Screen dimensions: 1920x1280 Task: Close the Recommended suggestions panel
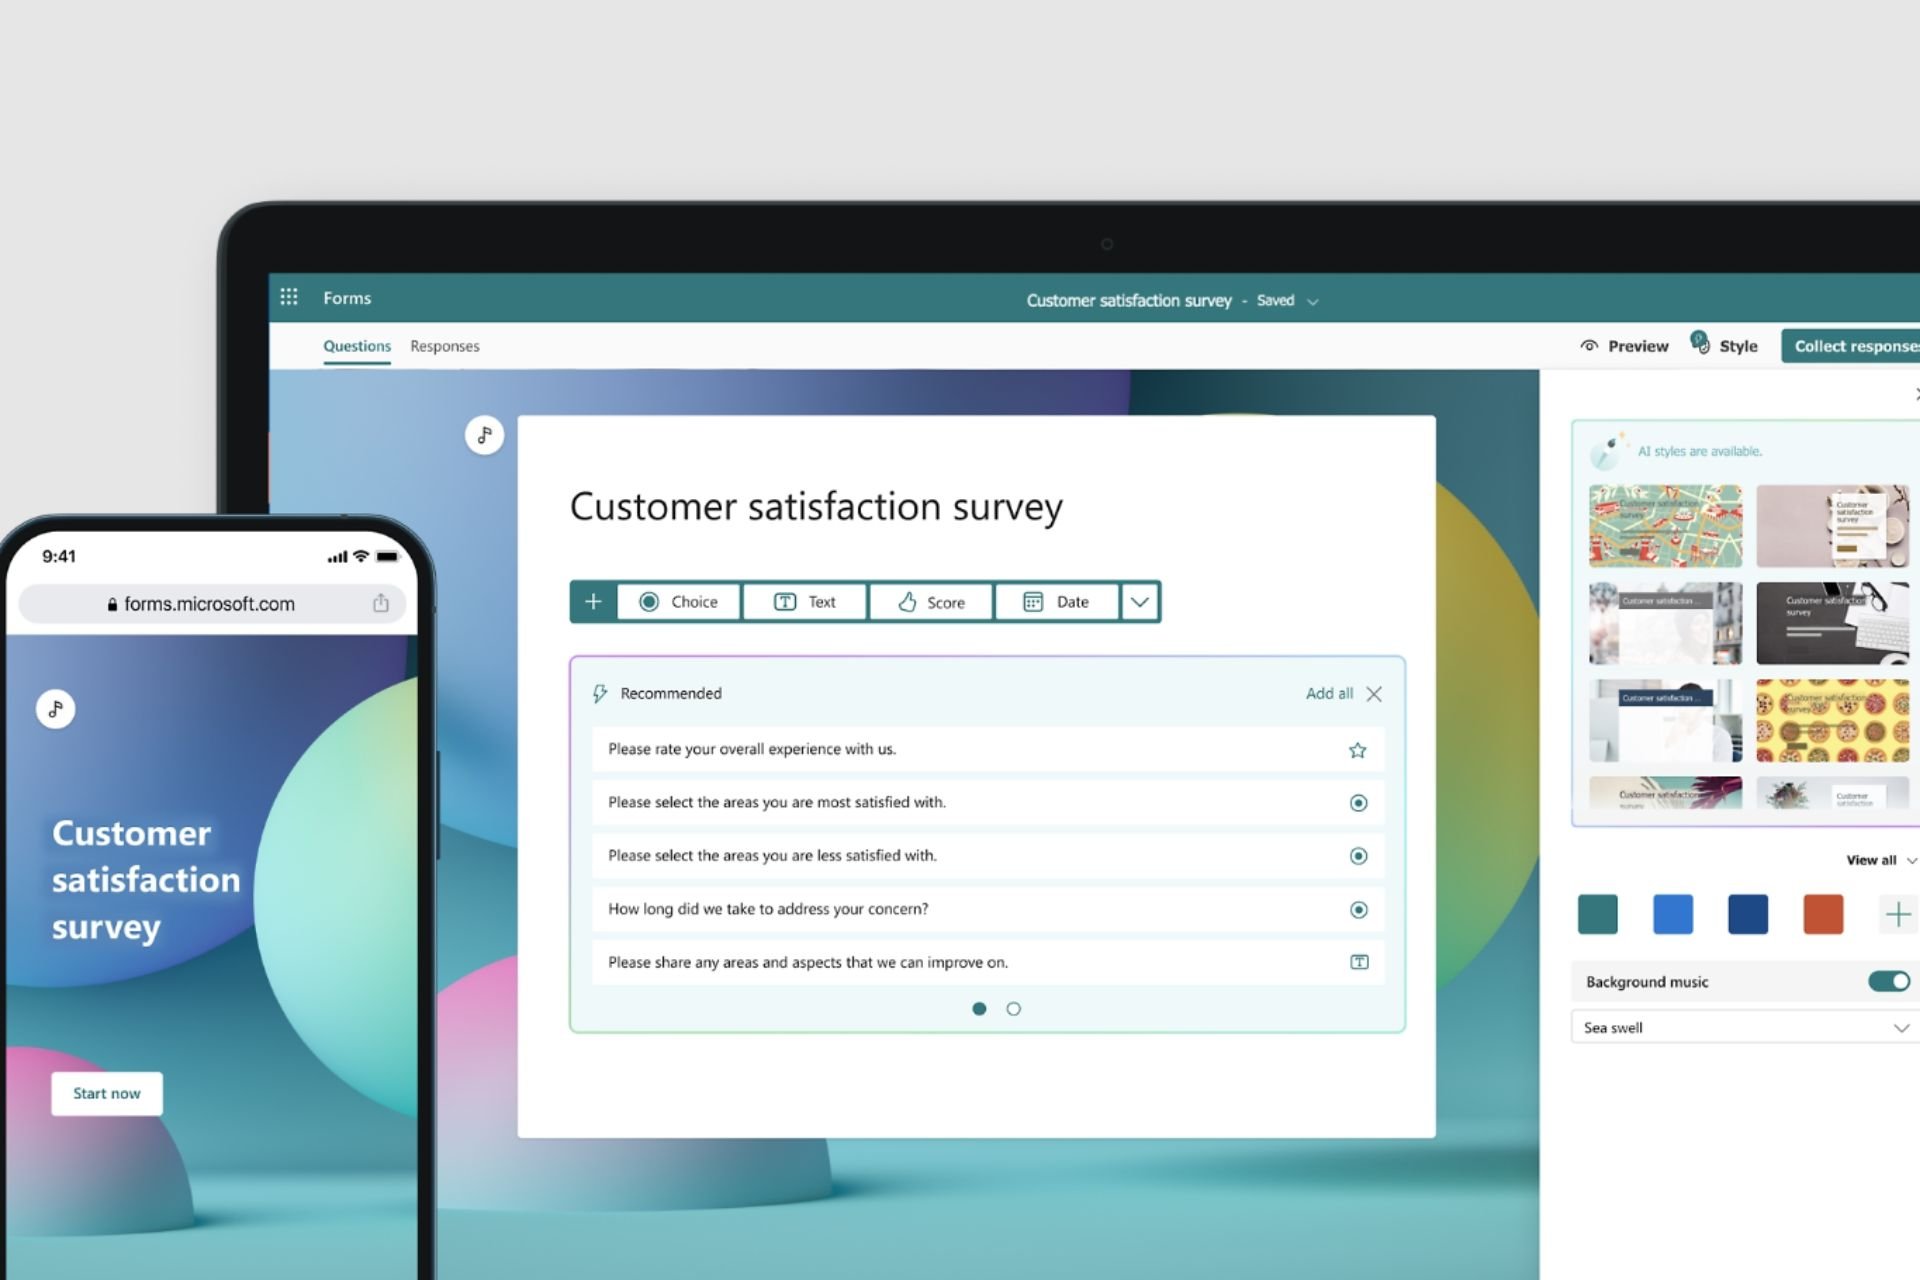click(x=1374, y=694)
